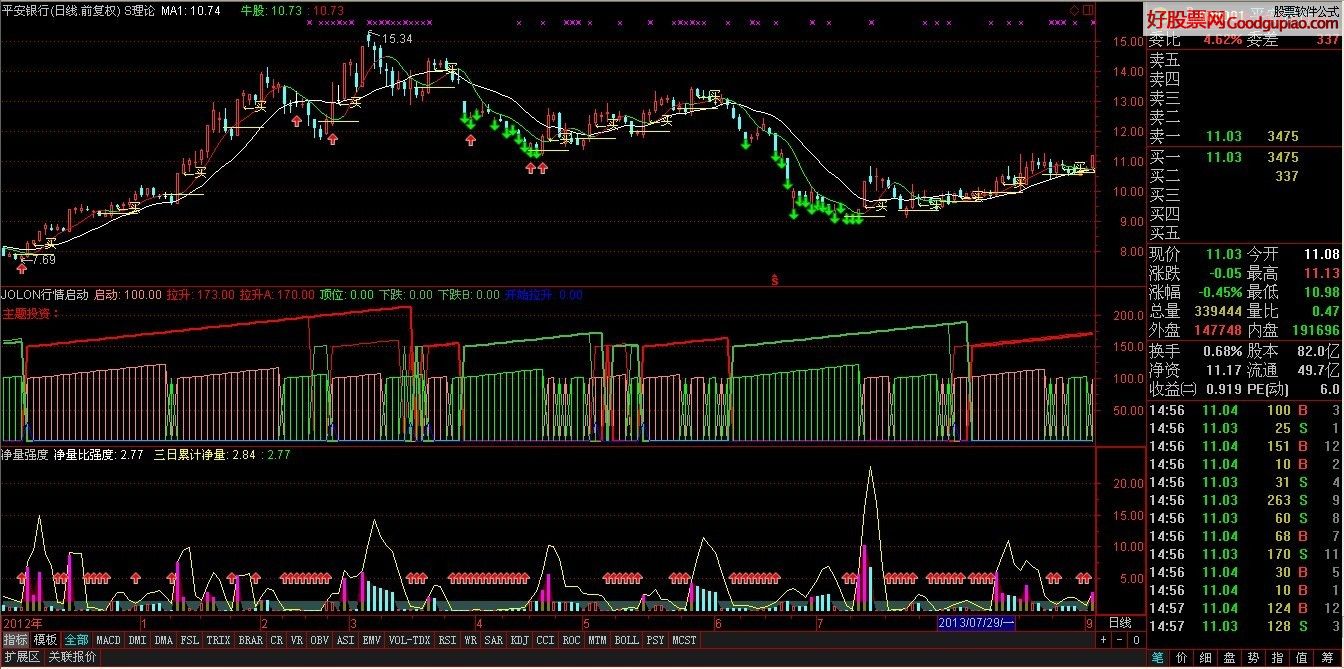The height and width of the screenshot is (669, 1344).
Task: Click the JOLON行情启动 indicator title
Action: coord(44,296)
